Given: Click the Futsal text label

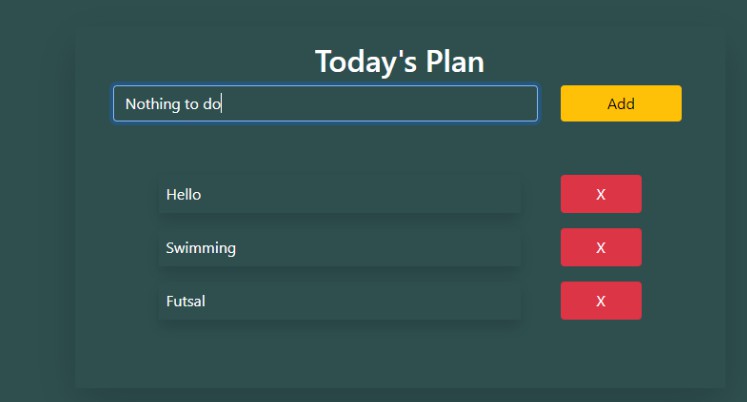Looking at the screenshot, I should click(186, 301).
